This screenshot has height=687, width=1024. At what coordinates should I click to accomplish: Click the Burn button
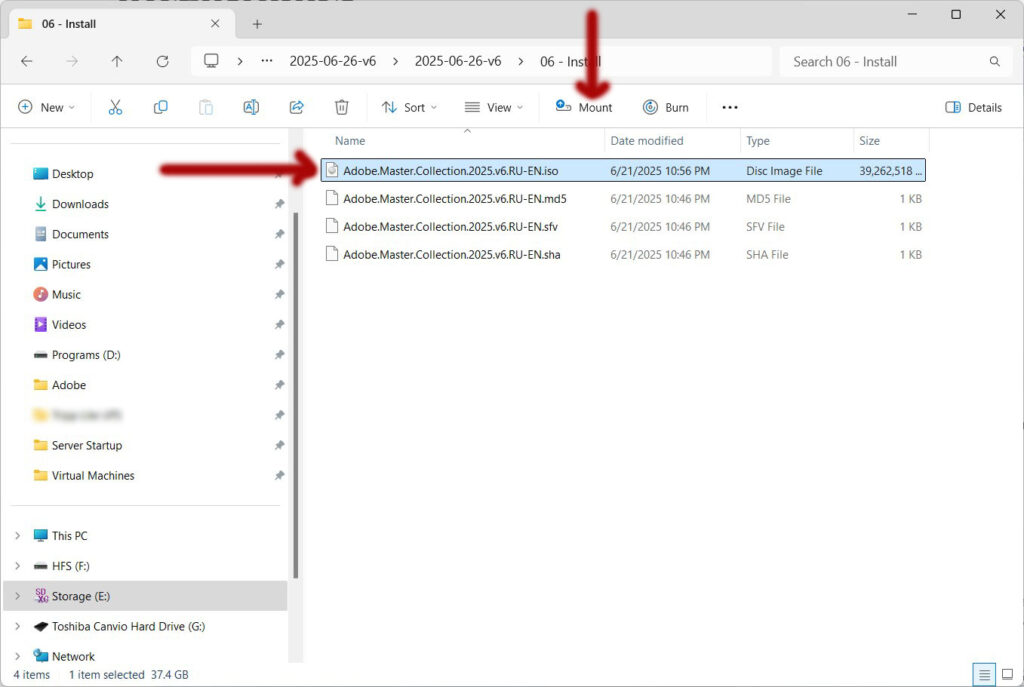pos(665,107)
